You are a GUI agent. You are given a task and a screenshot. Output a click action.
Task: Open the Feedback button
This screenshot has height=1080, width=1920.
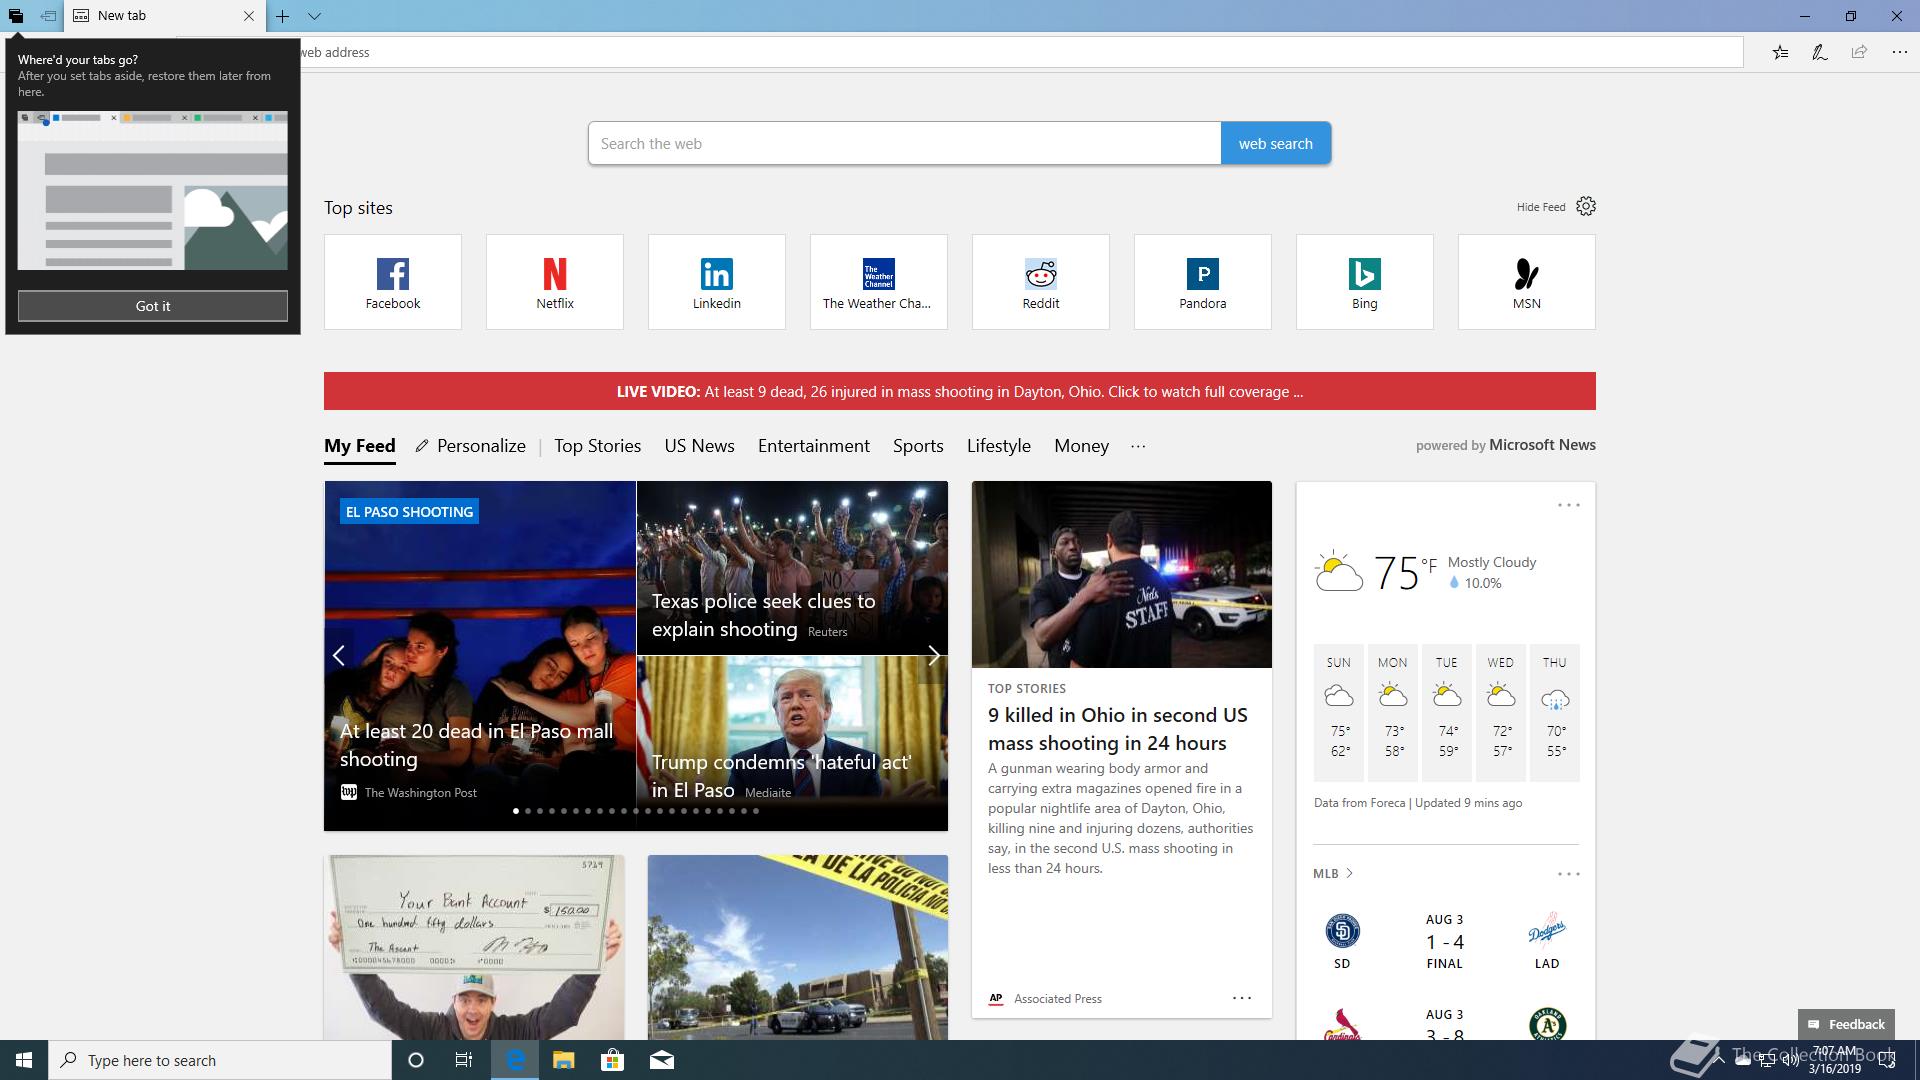coord(1846,1024)
